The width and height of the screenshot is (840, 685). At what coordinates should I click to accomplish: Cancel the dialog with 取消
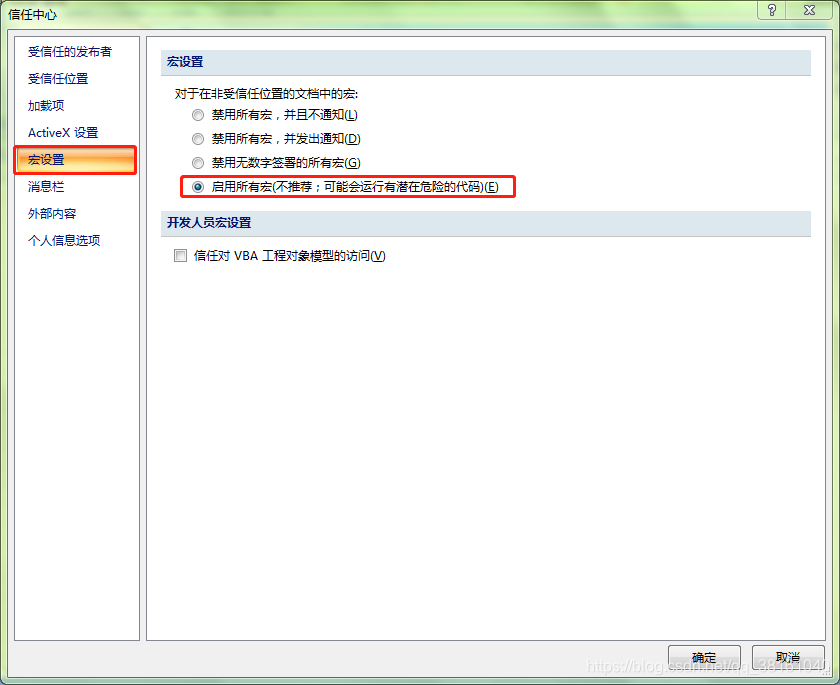coord(788,657)
